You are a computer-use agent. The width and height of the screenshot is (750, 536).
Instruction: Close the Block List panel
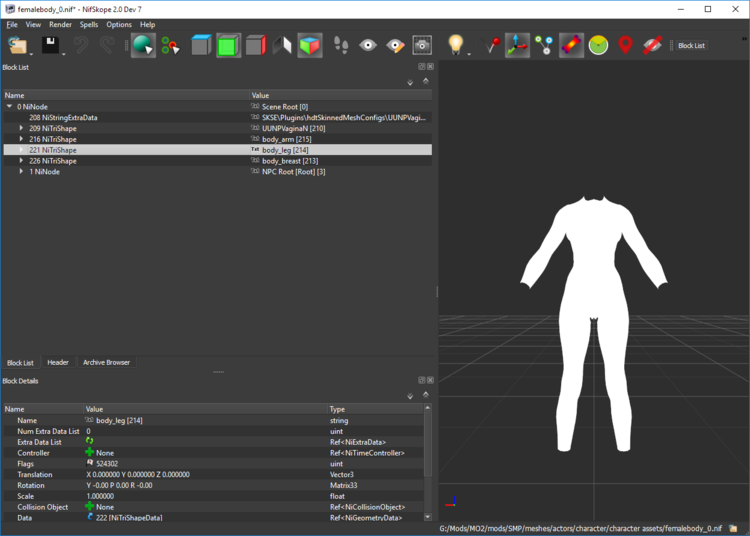(x=430, y=66)
